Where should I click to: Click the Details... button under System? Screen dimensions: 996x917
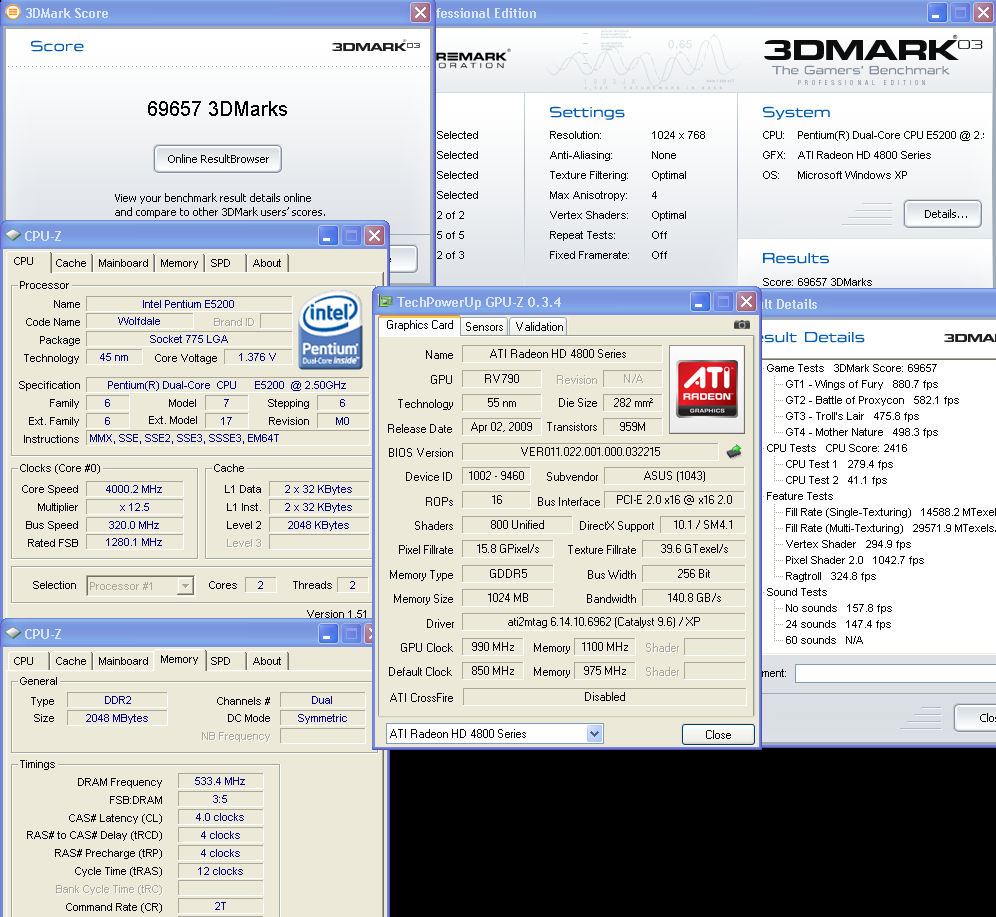pos(943,214)
